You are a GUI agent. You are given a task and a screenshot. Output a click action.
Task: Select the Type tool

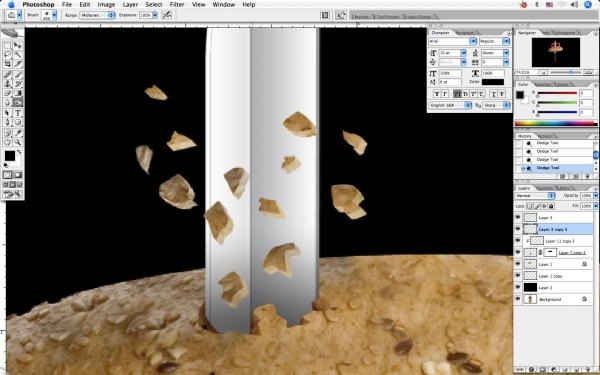point(18,113)
